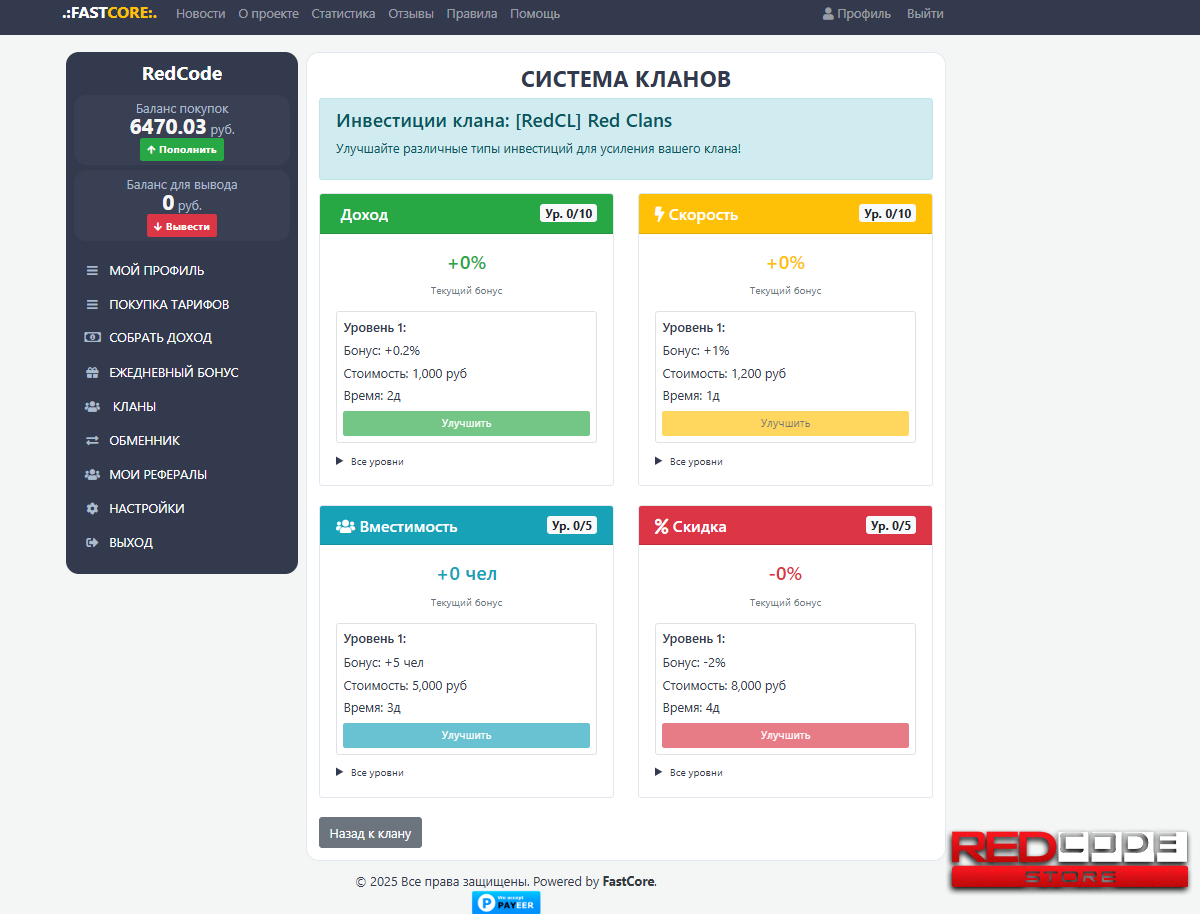Go to Правила in top navigation

click(472, 14)
